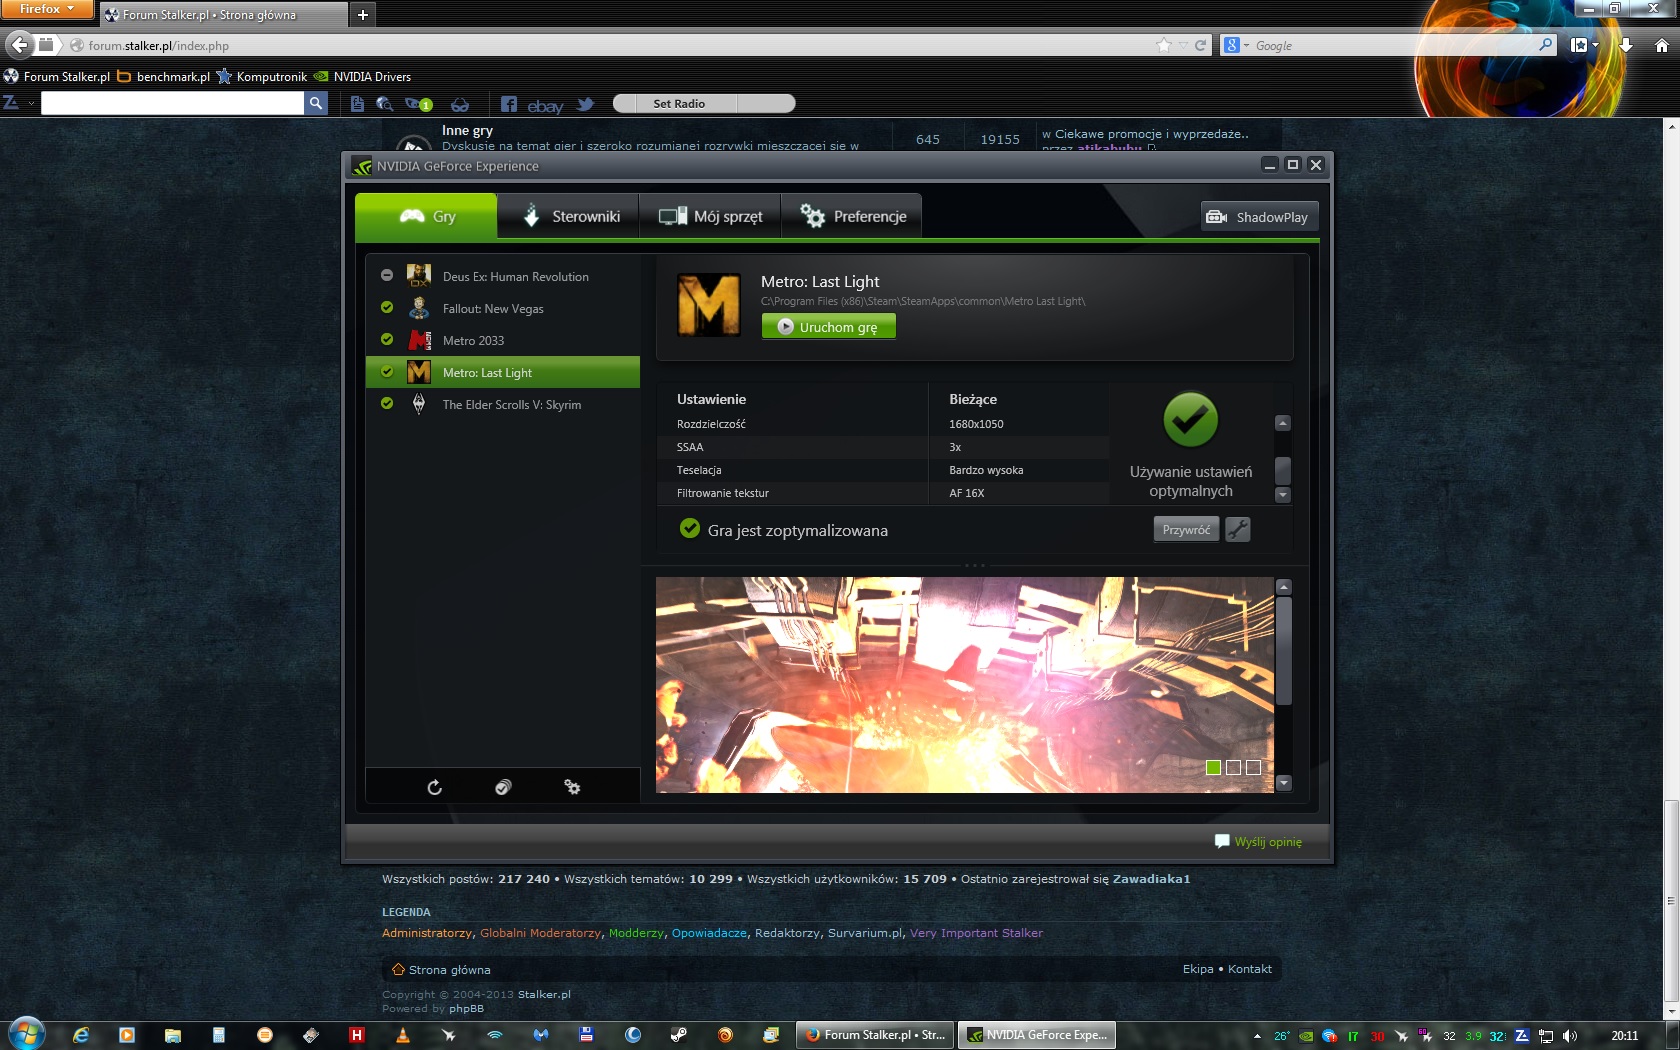Open the Windows Start menu
The height and width of the screenshot is (1050, 1680).
(x=26, y=1034)
